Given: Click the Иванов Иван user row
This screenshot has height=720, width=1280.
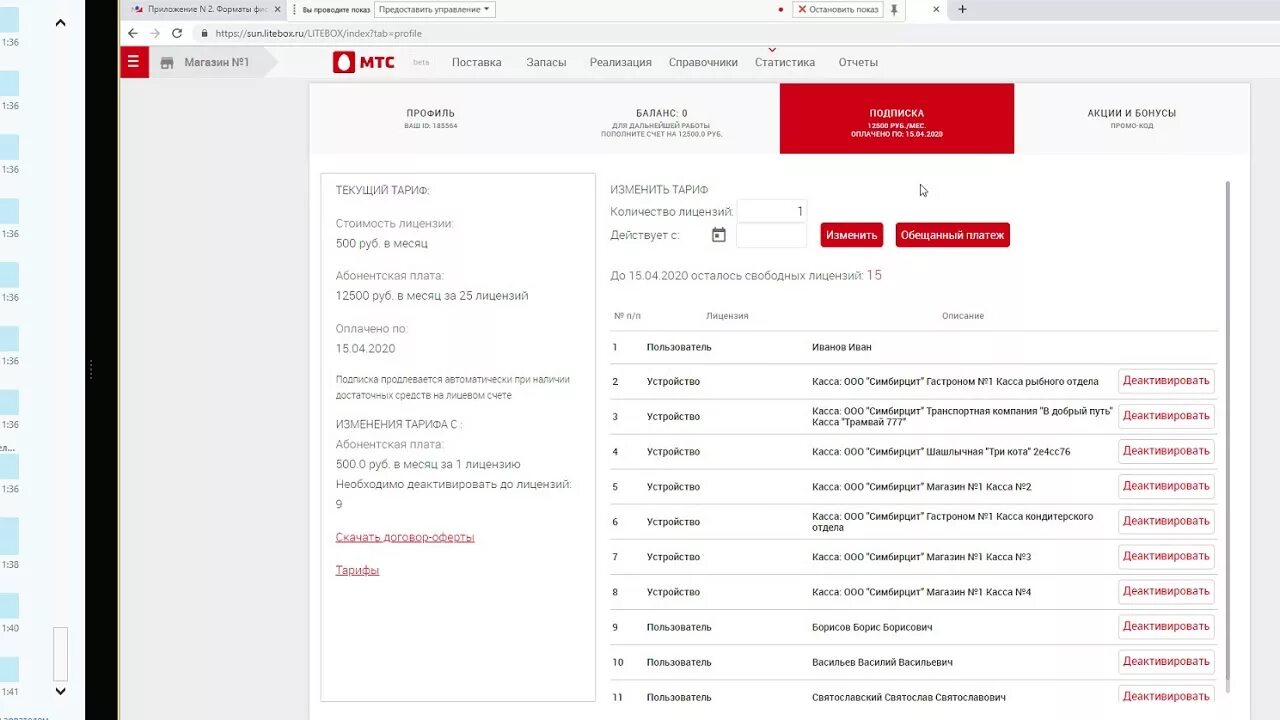Looking at the screenshot, I should 914,347.
